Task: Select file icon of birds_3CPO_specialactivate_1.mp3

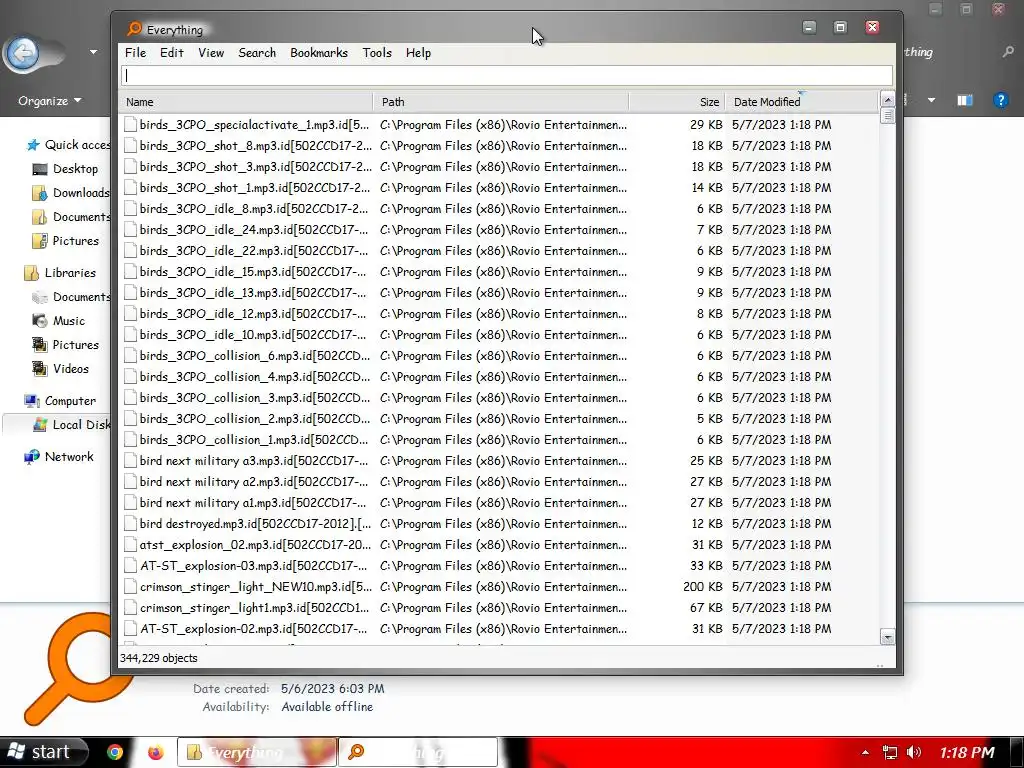Action: (130, 125)
